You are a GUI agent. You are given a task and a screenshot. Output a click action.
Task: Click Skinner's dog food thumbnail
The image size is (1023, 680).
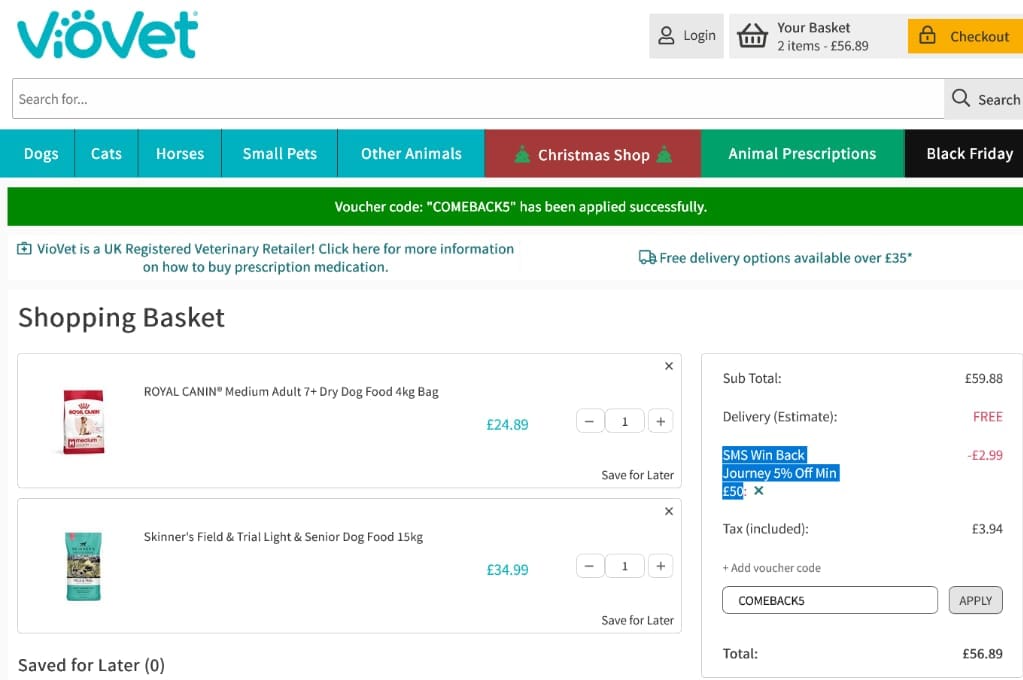click(x=84, y=566)
